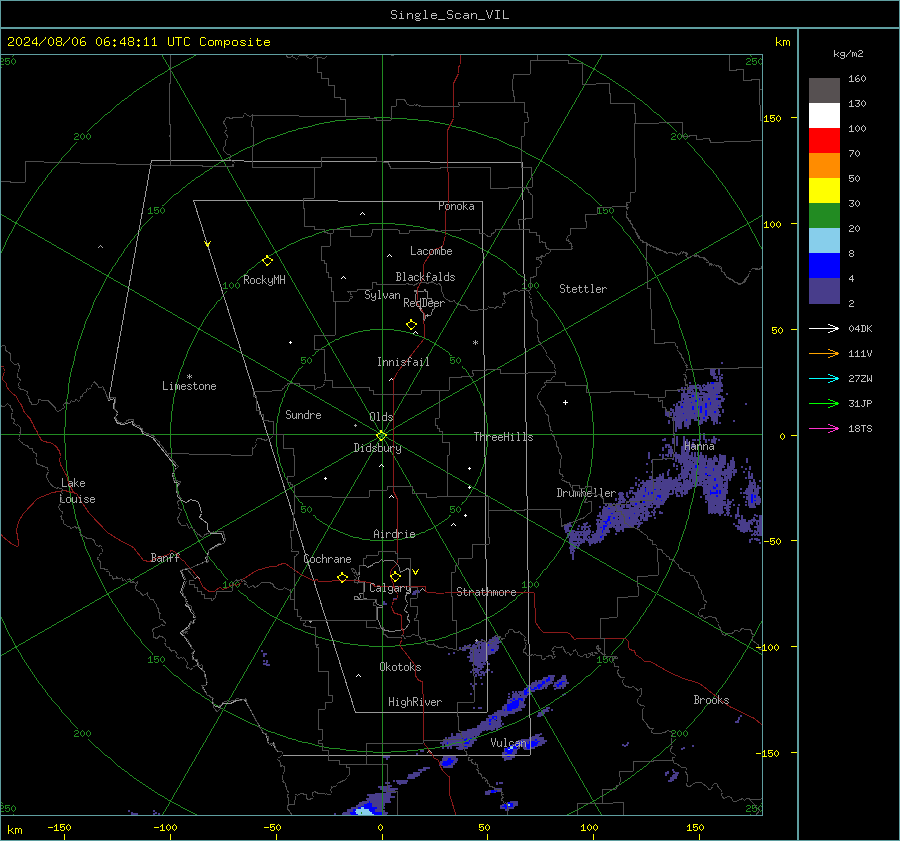Click the blue 8 kg/m2 color swatch
Screen dimensions: 900x841
824,266
